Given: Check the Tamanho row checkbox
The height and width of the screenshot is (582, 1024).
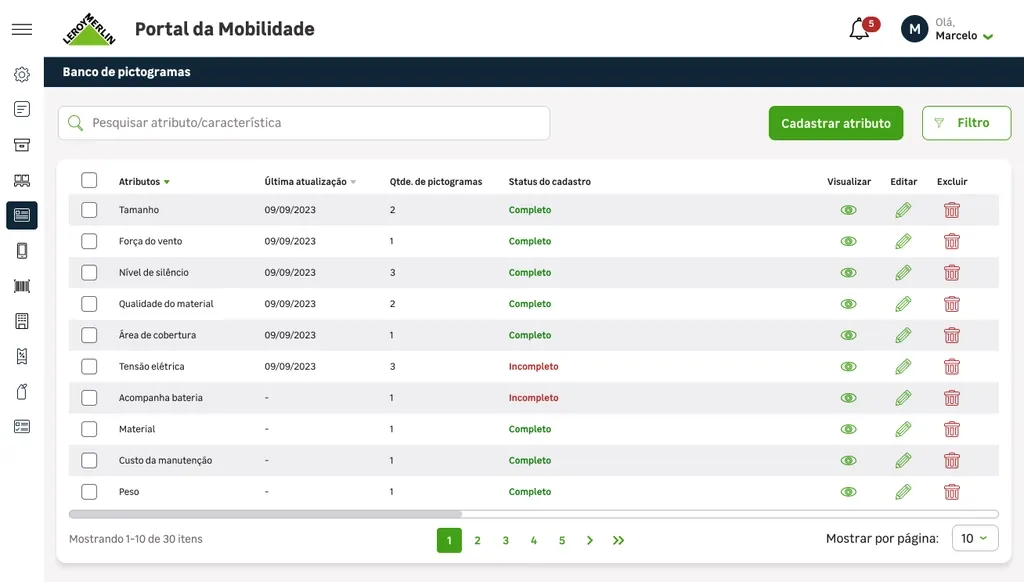Looking at the screenshot, I should click(x=89, y=210).
